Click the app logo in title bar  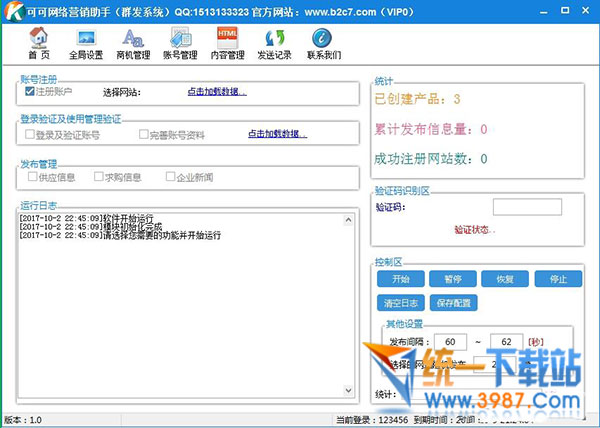(x=11, y=10)
